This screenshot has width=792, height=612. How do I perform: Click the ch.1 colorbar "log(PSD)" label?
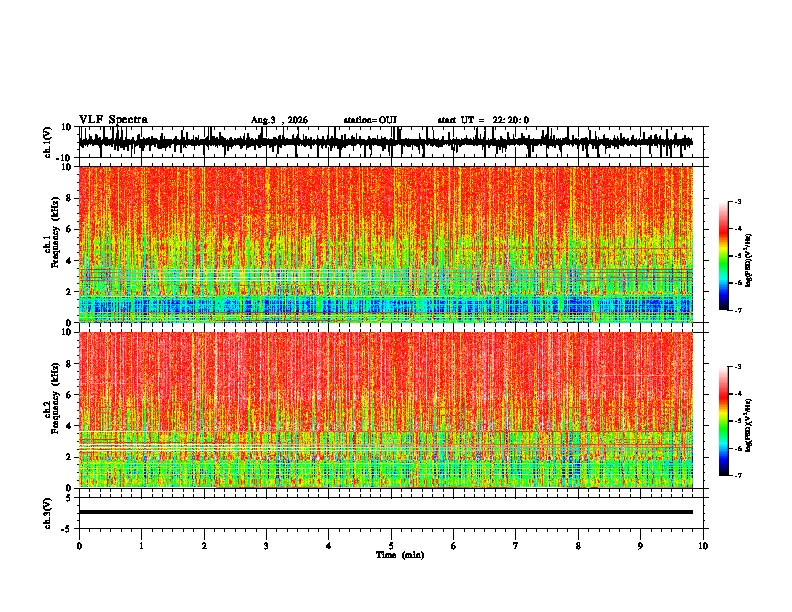coord(749,261)
